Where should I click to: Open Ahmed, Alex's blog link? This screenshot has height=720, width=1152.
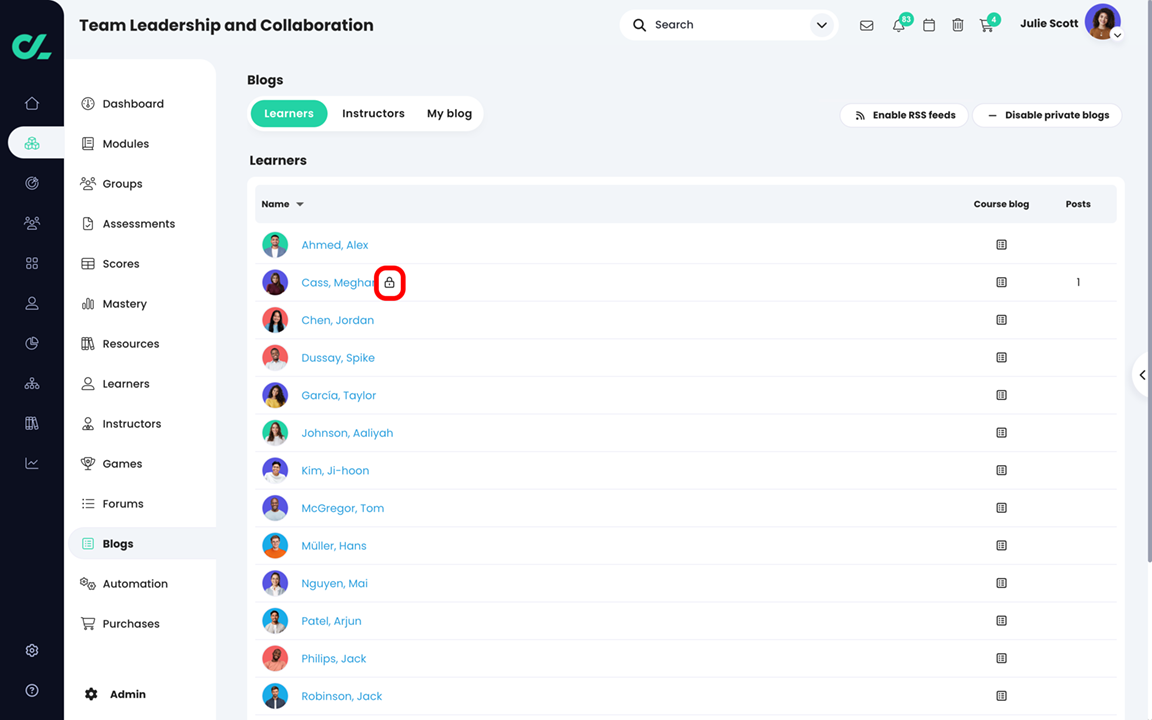tap(334, 245)
